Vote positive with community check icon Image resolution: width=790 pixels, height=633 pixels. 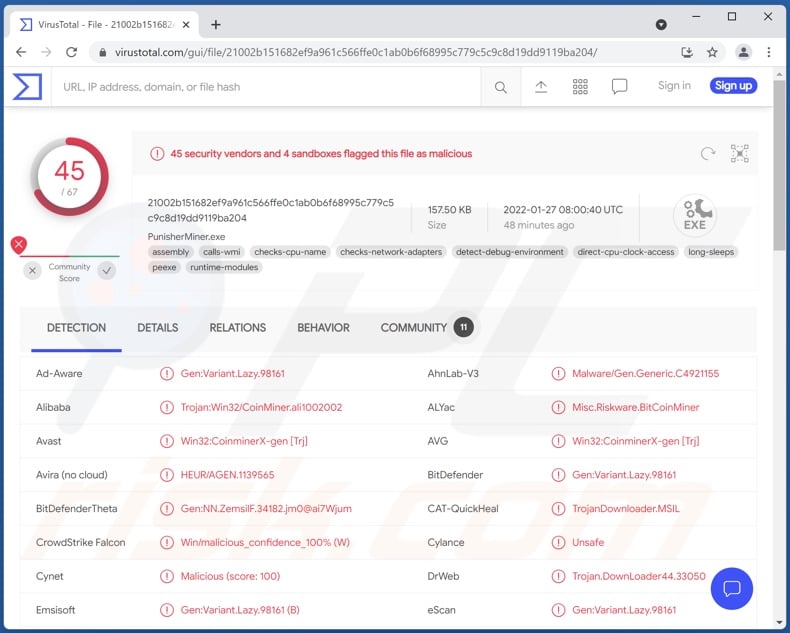(x=107, y=271)
